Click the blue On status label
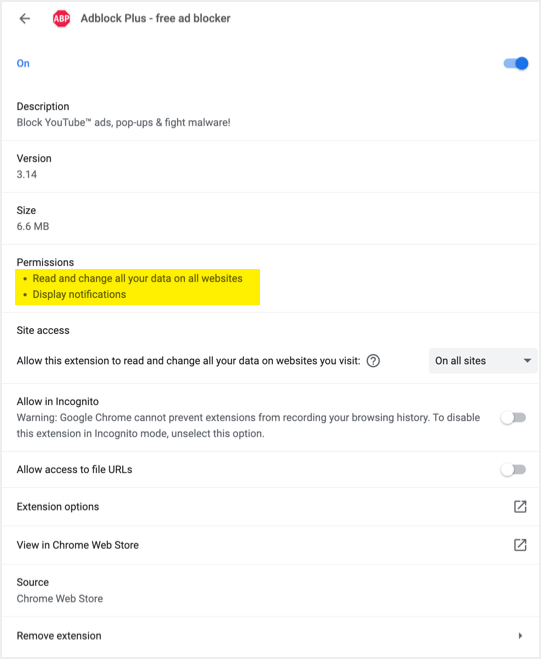 tap(23, 63)
